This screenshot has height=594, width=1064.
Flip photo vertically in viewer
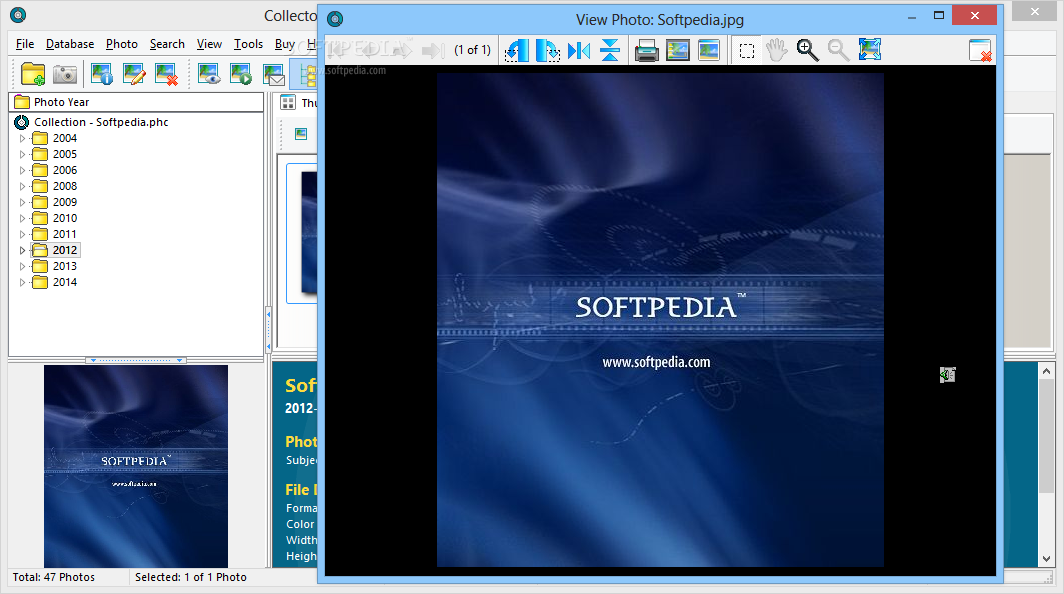click(x=610, y=50)
